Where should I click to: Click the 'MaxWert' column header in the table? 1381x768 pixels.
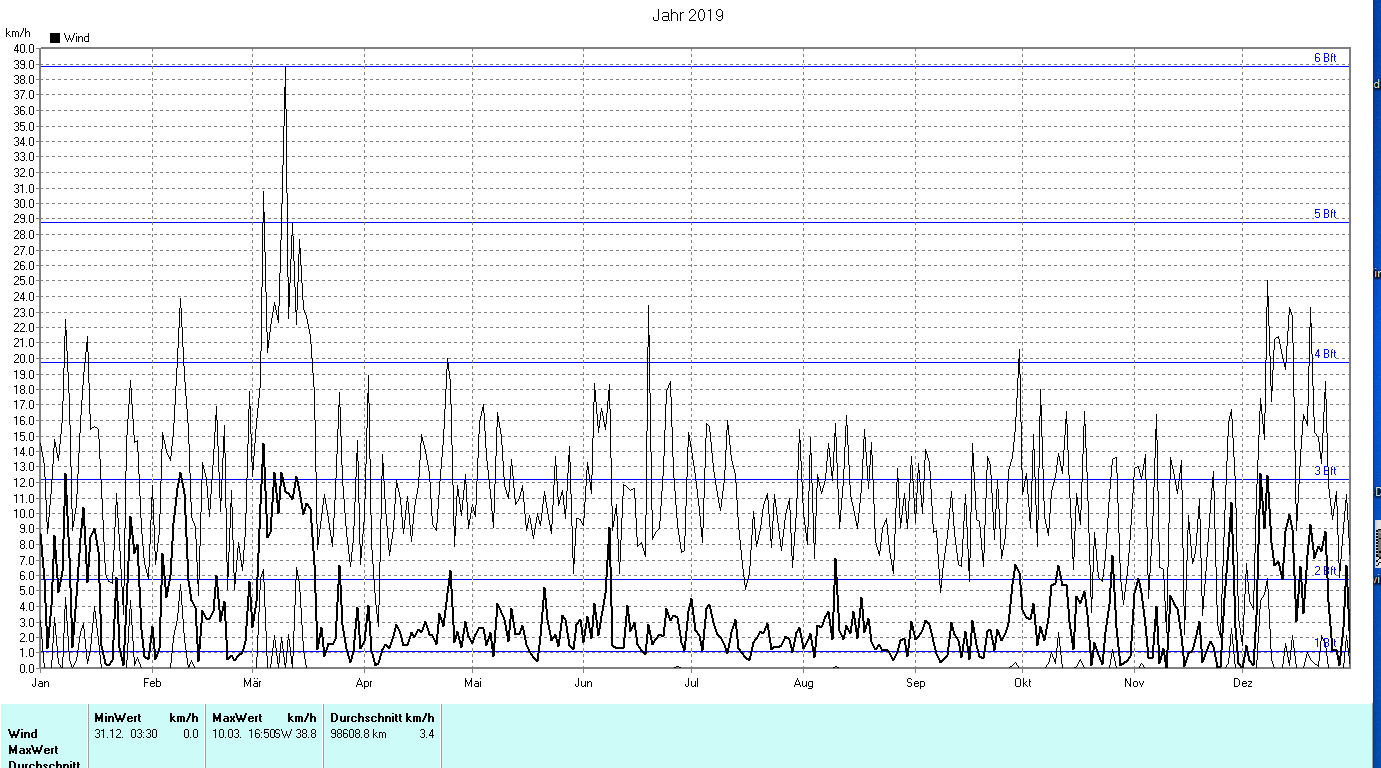tap(238, 718)
